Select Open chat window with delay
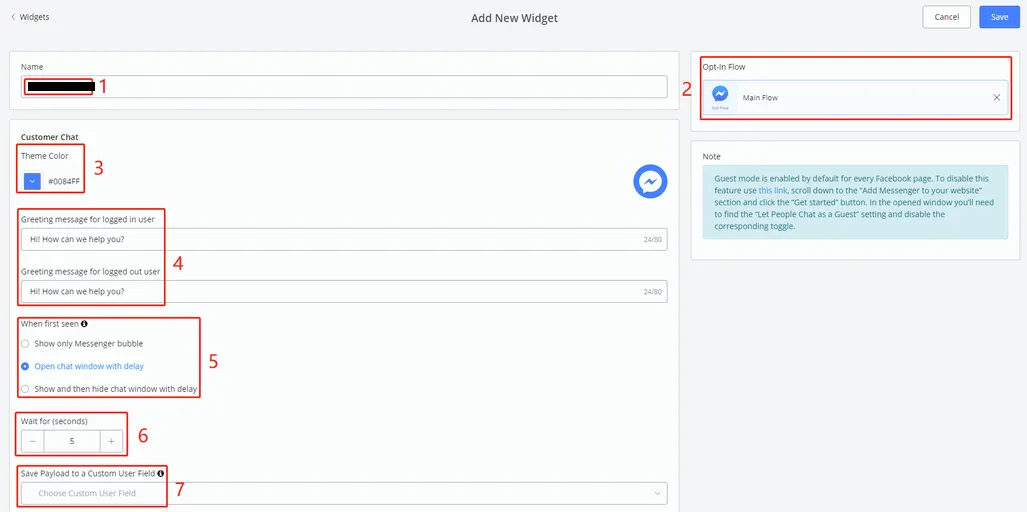Viewport: 1027px width, 512px height. [x=82, y=366]
